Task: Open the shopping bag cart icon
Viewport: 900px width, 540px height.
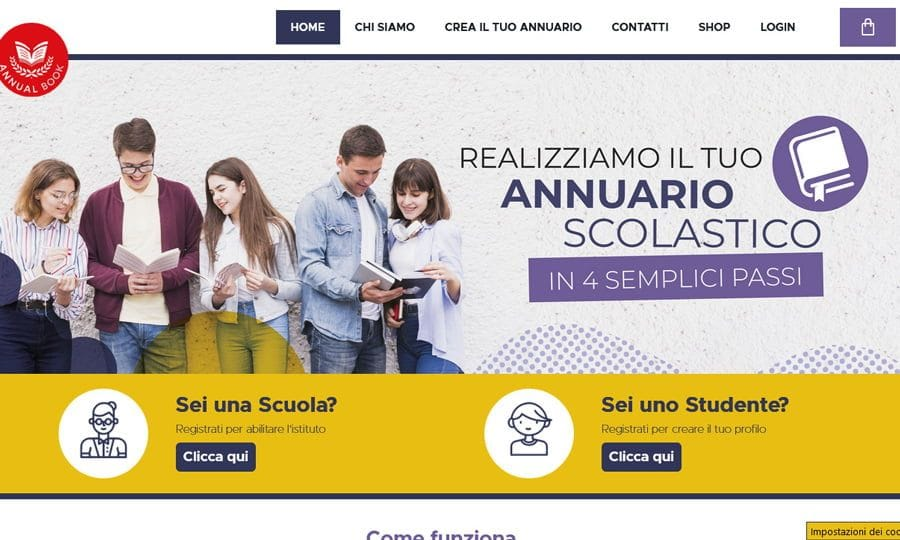Action: pyautogui.click(x=867, y=27)
